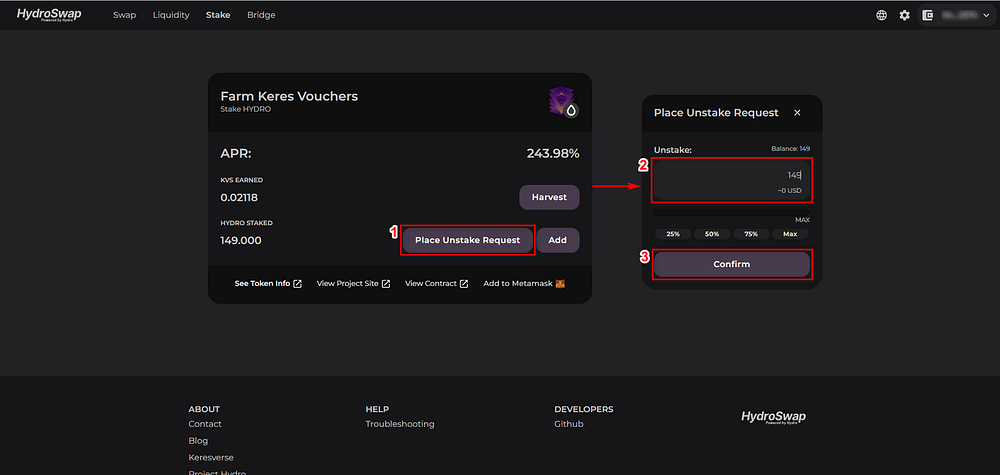Screen dimensions: 1000x475
Task: Open settings gear icon in header
Action: click(x=904, y=15)
